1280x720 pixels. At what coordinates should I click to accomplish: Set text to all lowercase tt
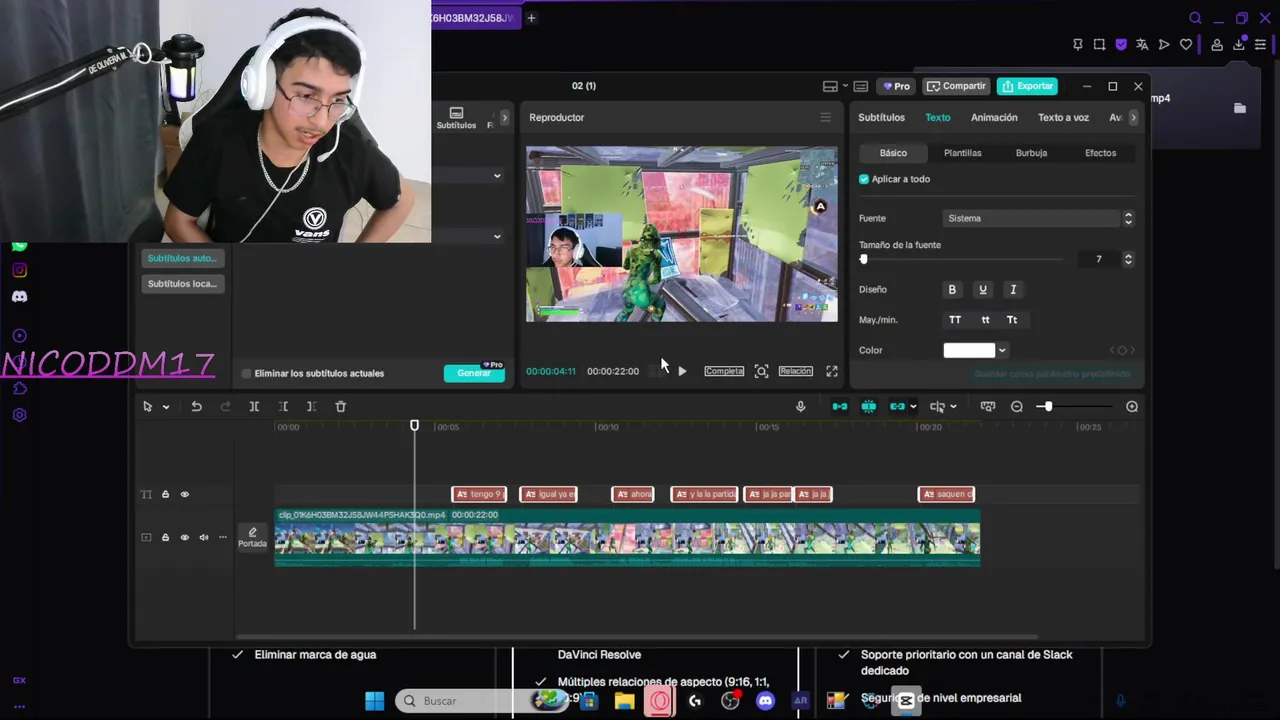[x=985, y=320]
